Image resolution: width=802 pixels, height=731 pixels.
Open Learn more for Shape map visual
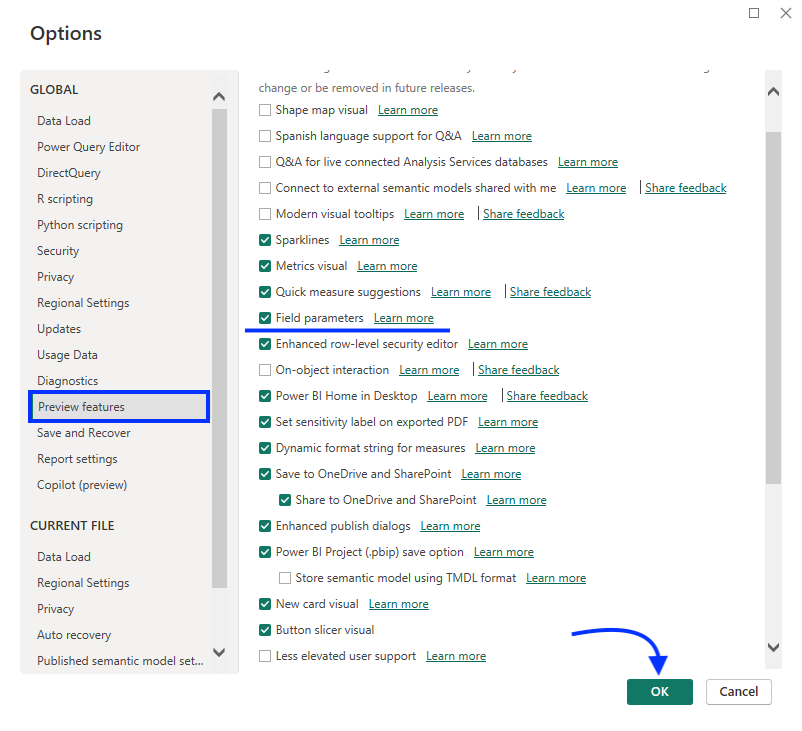point(408,110)
